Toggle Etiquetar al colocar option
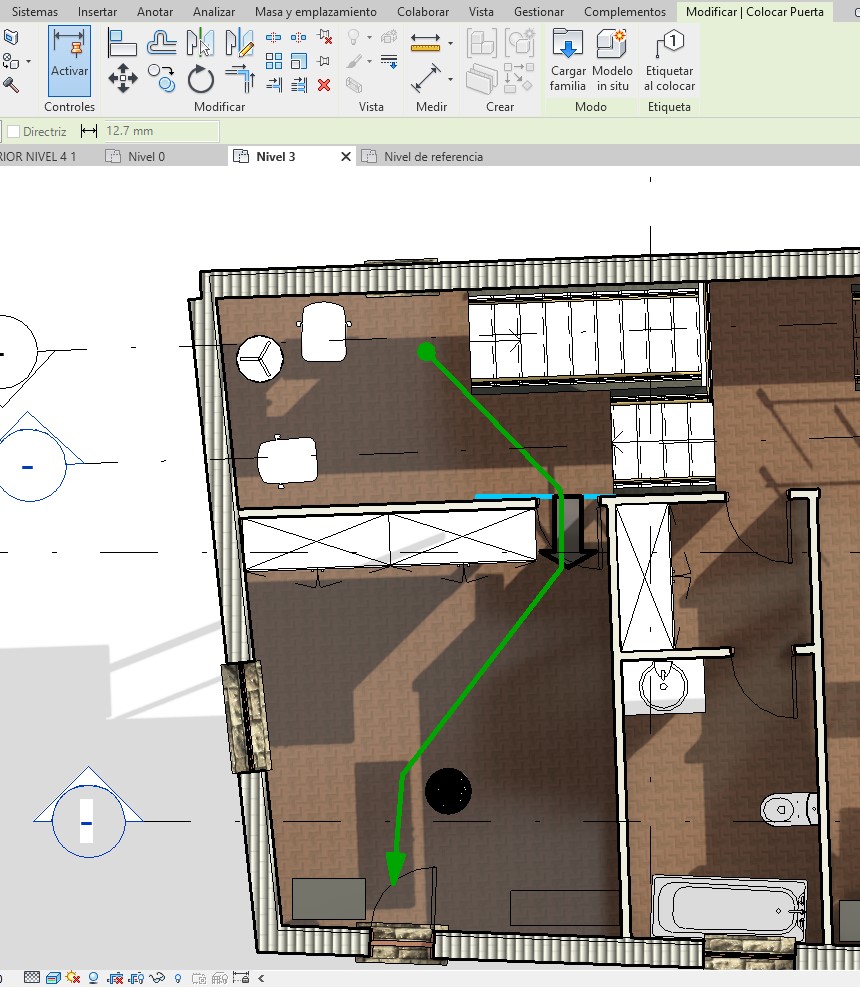This screenshot has width=860, height=988. [670, 60]
